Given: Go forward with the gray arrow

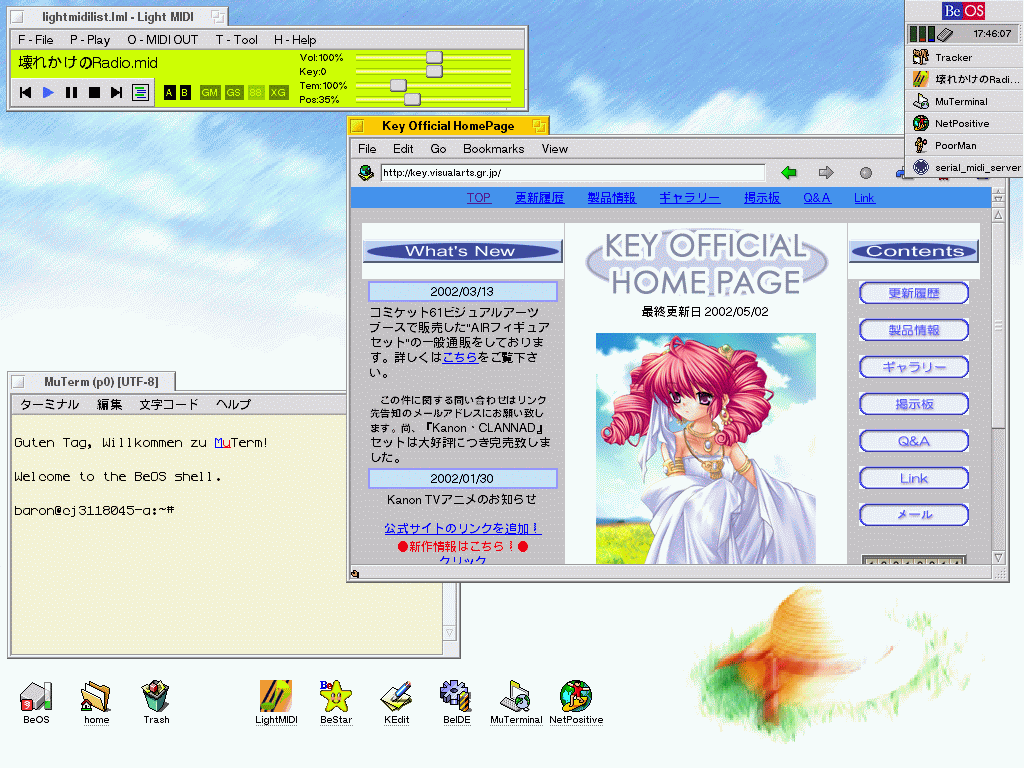Looking at the screenshot, I should pyautogui.click(x=826, y=172).
